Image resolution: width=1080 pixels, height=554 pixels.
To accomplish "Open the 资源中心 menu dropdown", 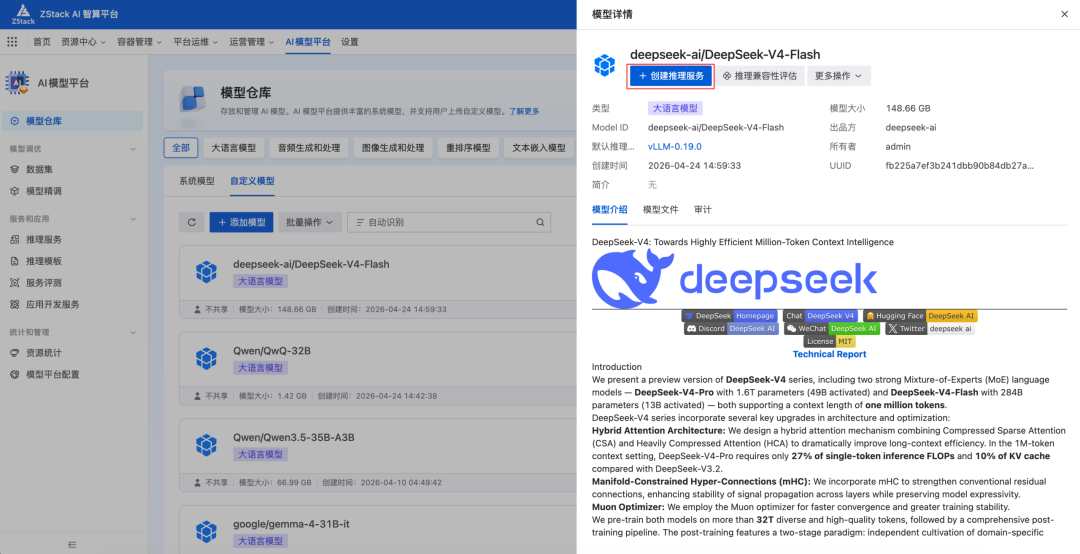I will pyautogui.click(x=83, y=42).
